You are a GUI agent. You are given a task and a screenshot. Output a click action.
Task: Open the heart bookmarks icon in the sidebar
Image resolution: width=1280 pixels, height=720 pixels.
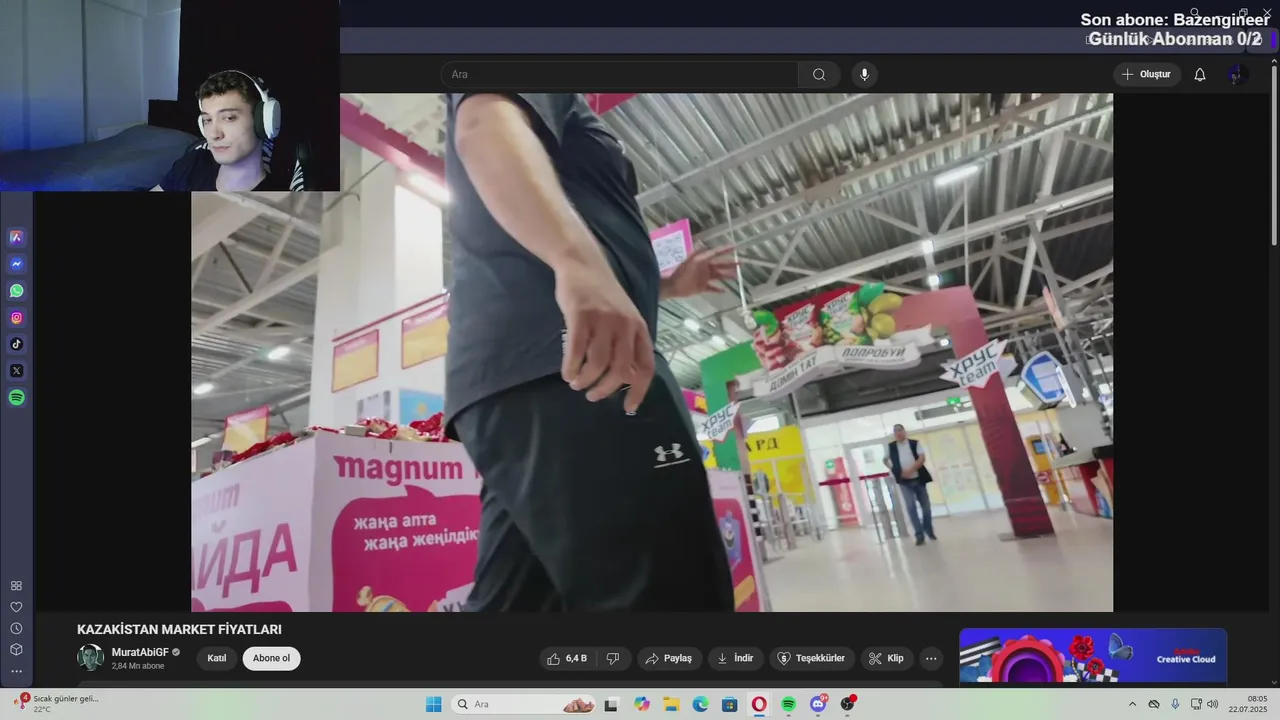coord(16,607)
